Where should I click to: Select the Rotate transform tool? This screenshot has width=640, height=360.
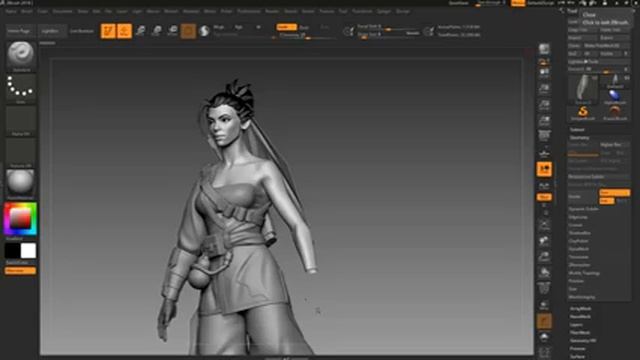(172, 31)
